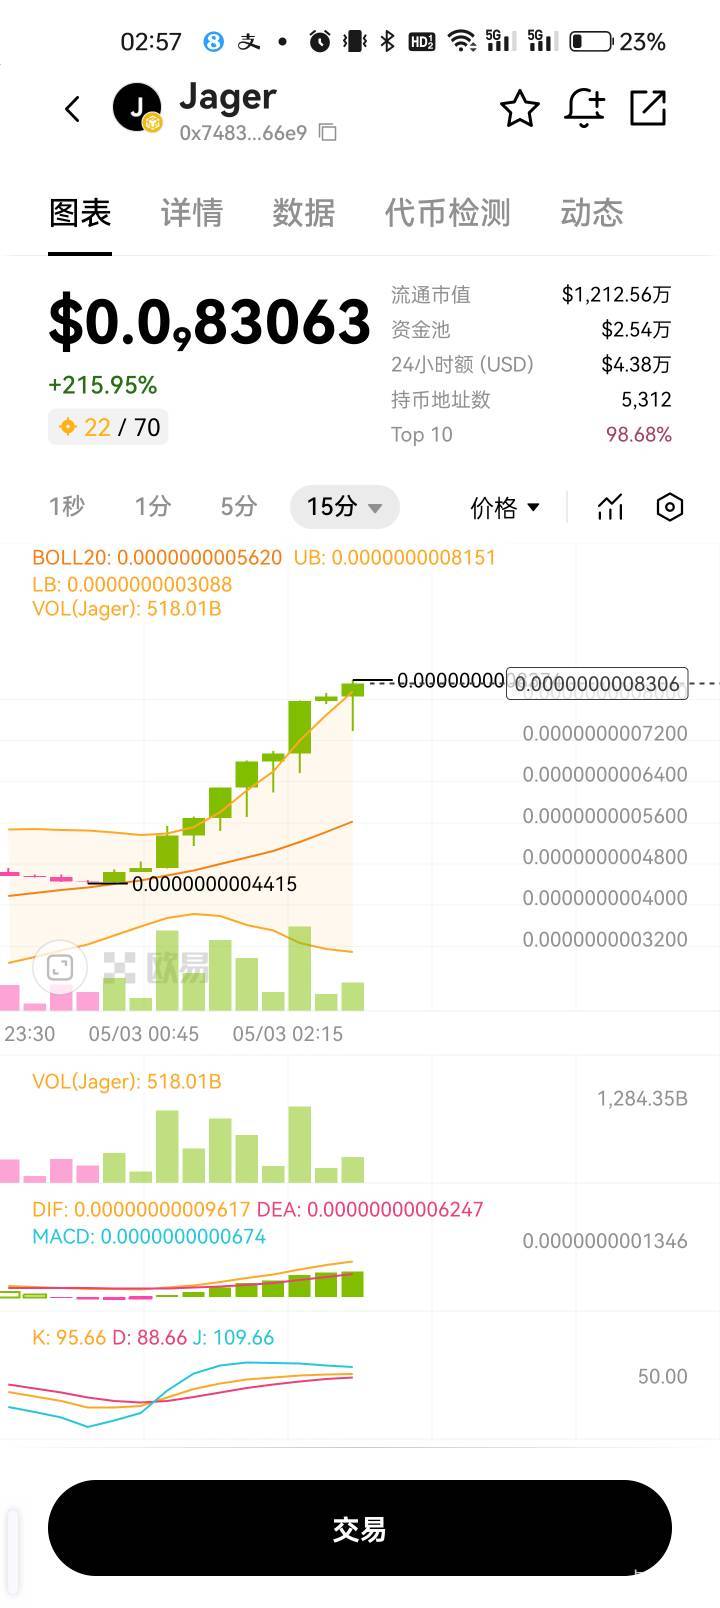Favorite Jager with the star icon
This screenshot has height=1608, width=720.
click(x=520, y=108)
